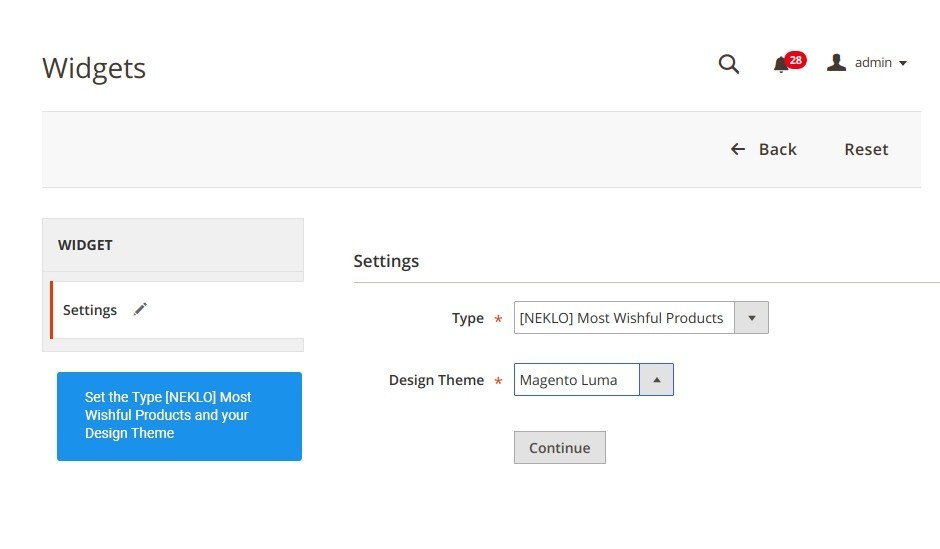Click the notifications bell icon
The image size is (940, 549).
(781, 65)
